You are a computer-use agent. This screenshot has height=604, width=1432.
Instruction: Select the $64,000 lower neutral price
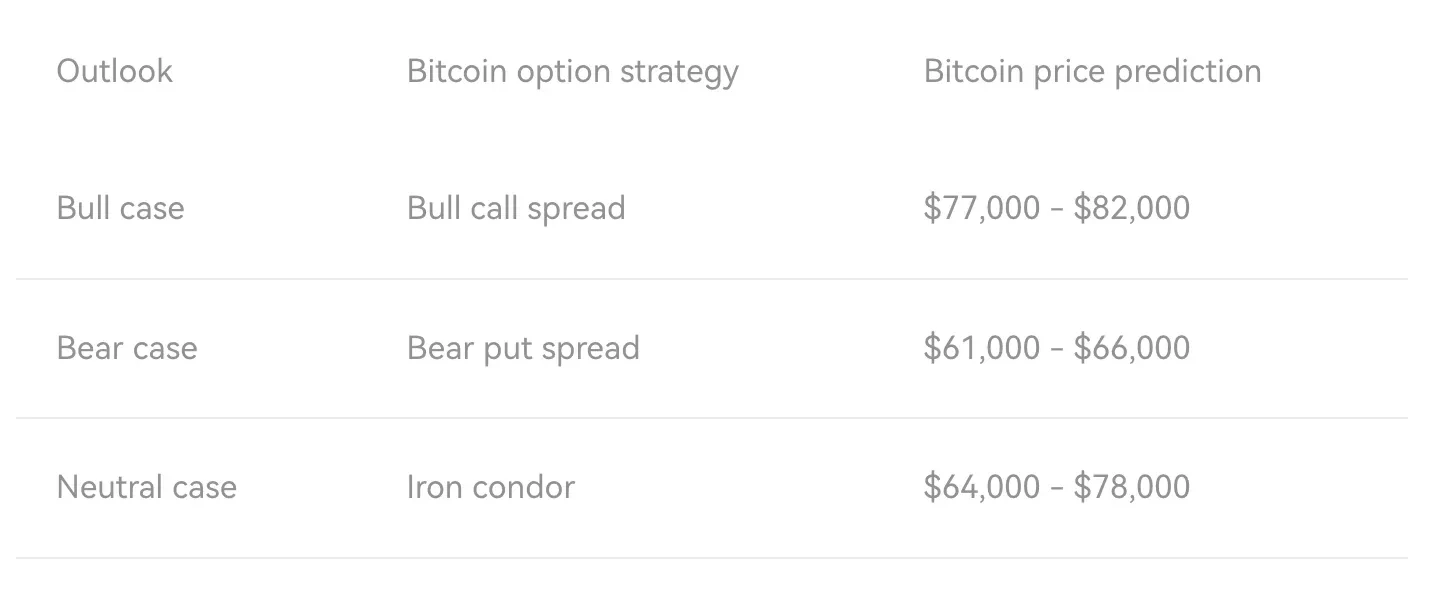tap(982, 487)
